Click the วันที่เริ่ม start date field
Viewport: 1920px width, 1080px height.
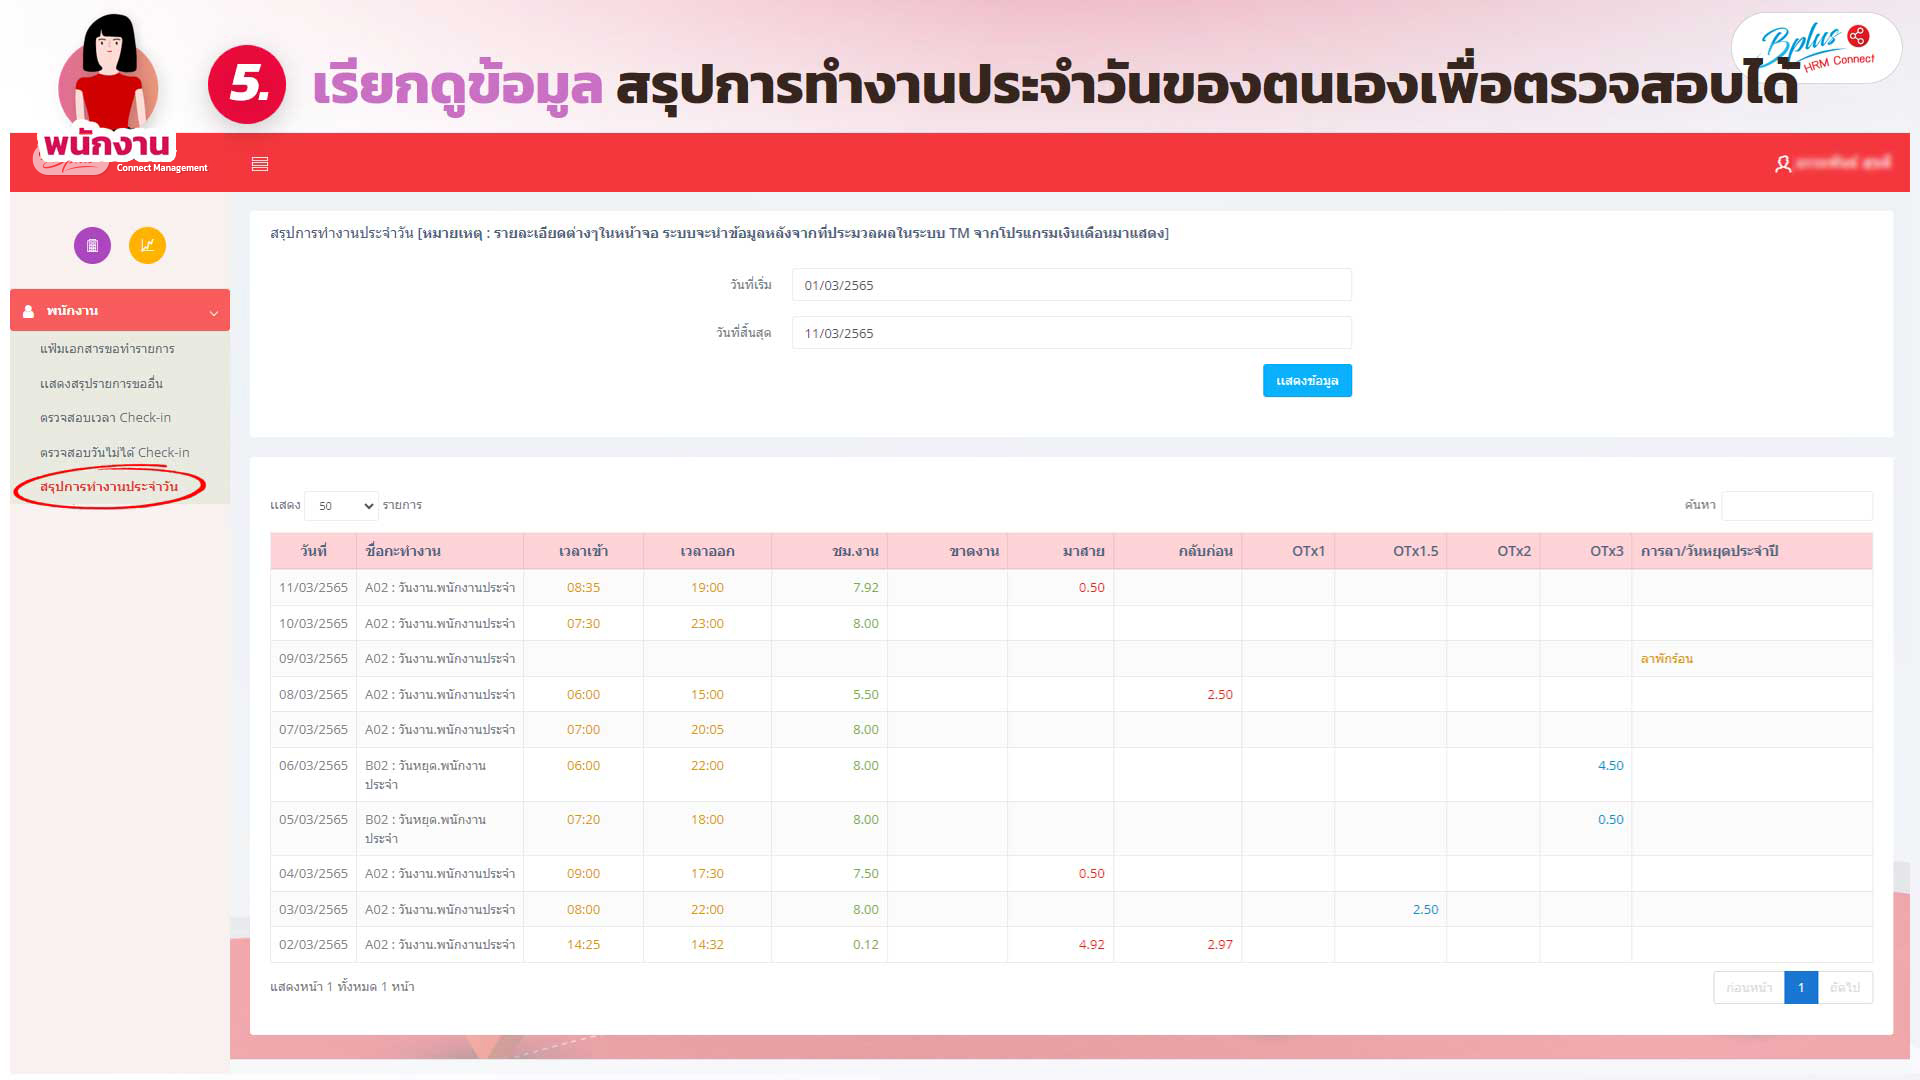point(1071,285)
